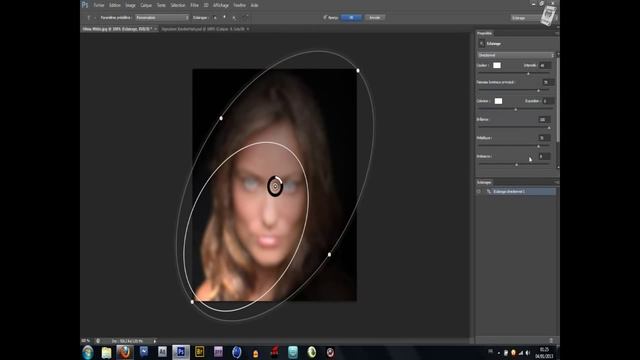Open the Eclairages panel menu icon
The width and height of the screenshot is (640, 360).
(x=556, y=182)
